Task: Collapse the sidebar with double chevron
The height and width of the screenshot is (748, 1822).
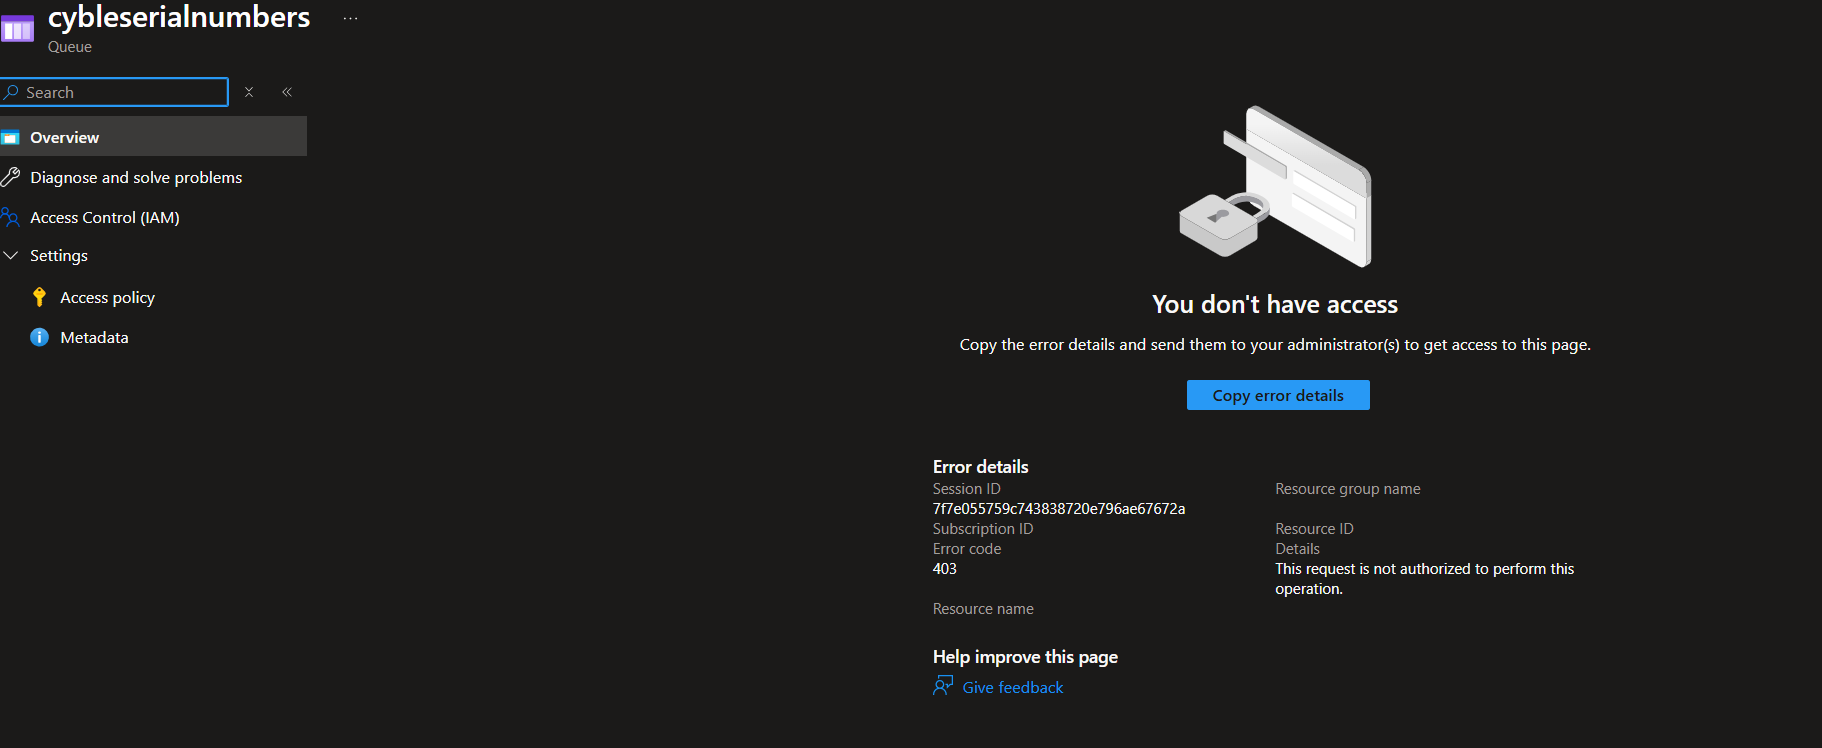Action: pyautogui.click(x=287, y=92)
